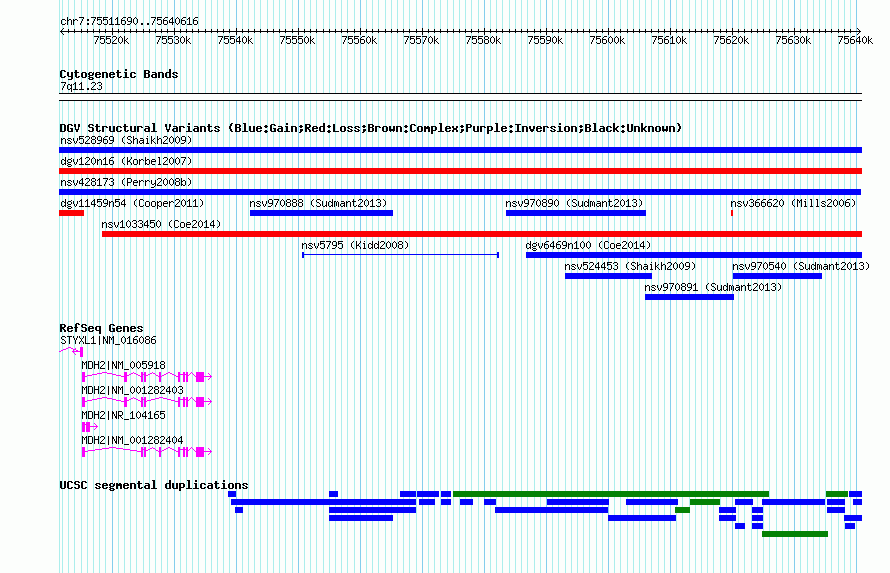The image size is (890, 573).
Task: Click the nsv970888 (Sudmant2013) variant bar
Action: point(321,213)
